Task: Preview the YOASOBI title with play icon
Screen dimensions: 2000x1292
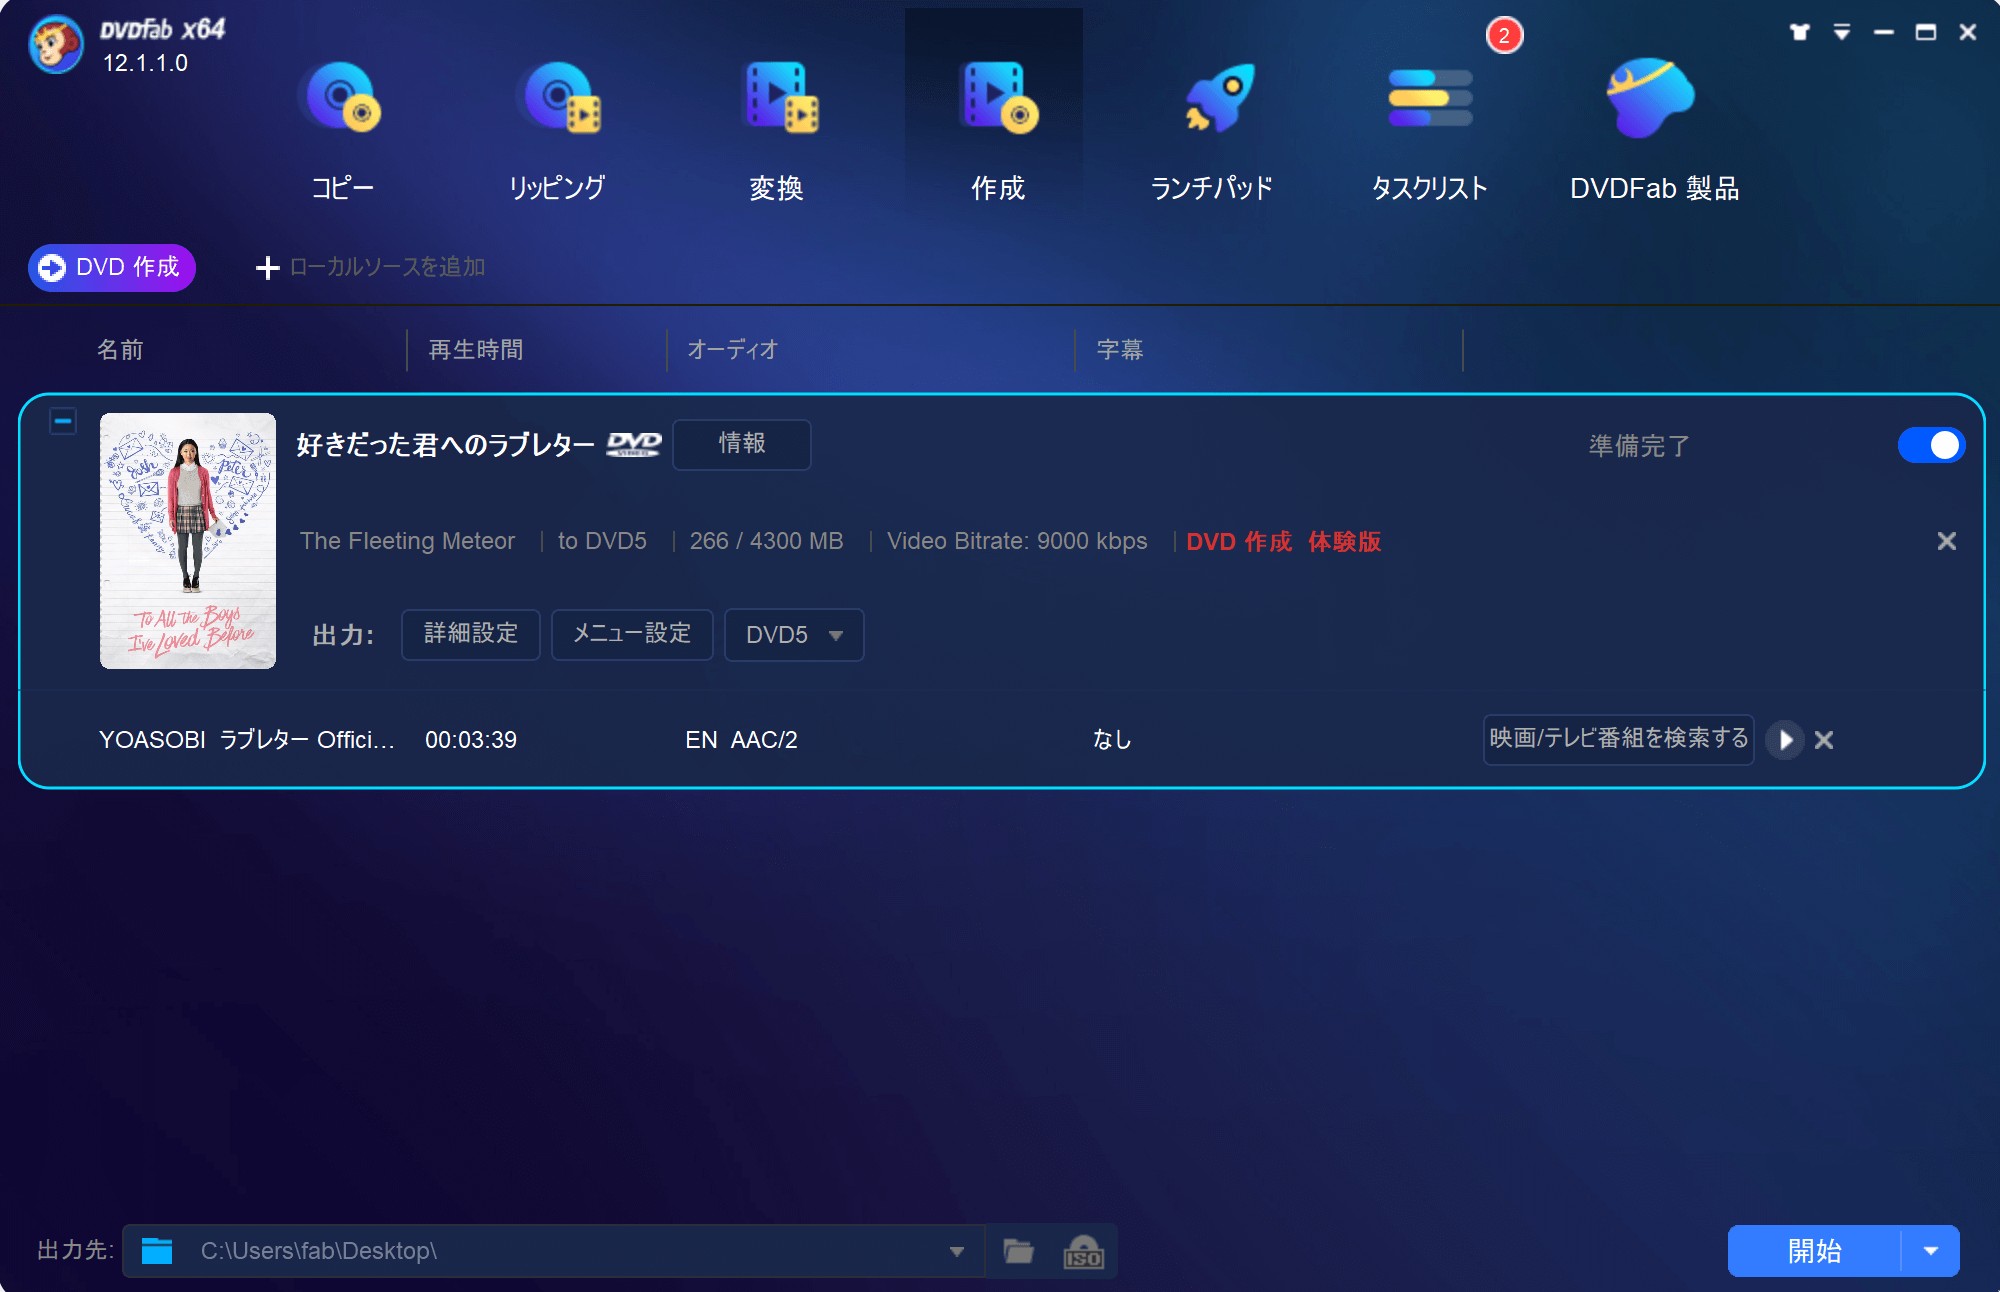Action: [1785, 740]
